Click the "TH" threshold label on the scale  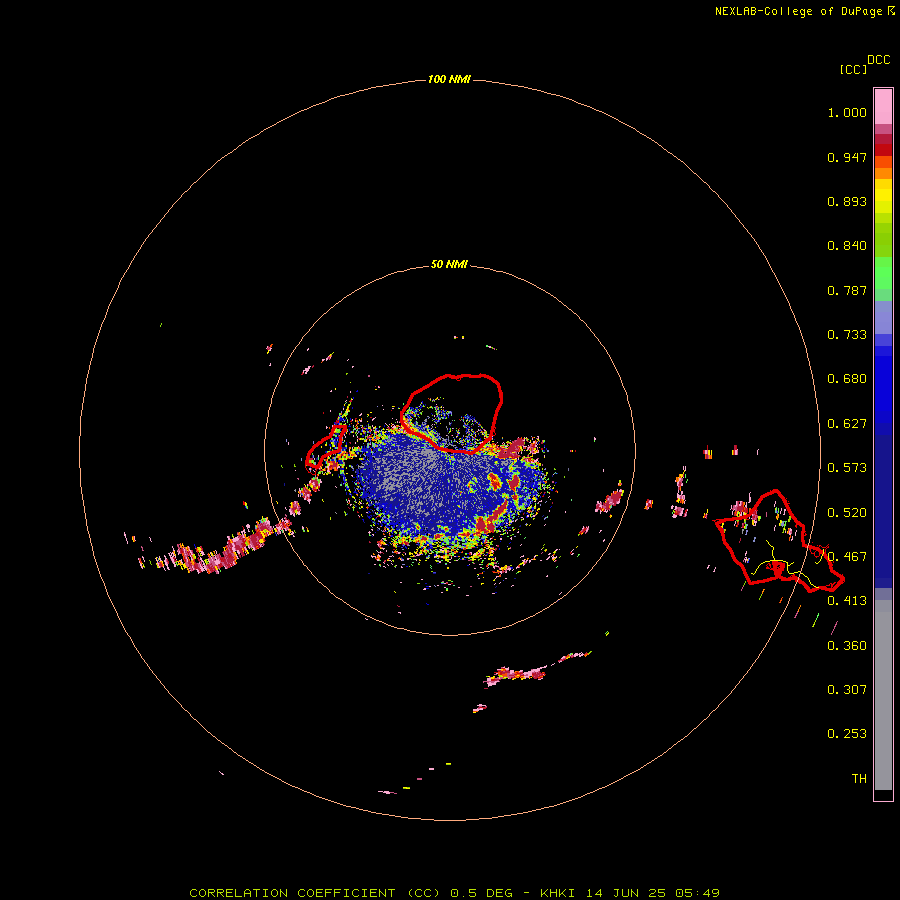859,779
